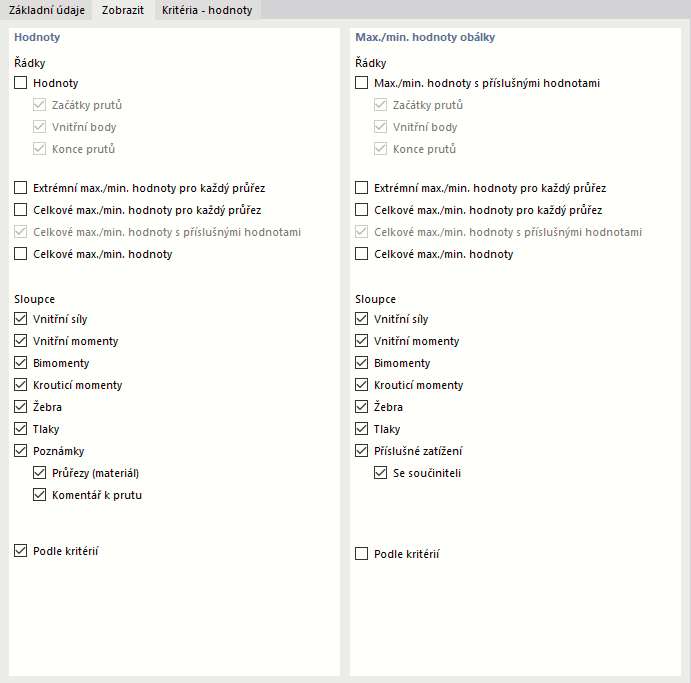Disable the Průřezy (materiál) checkbox
The image size is (691, 683).
click(40, 473)
